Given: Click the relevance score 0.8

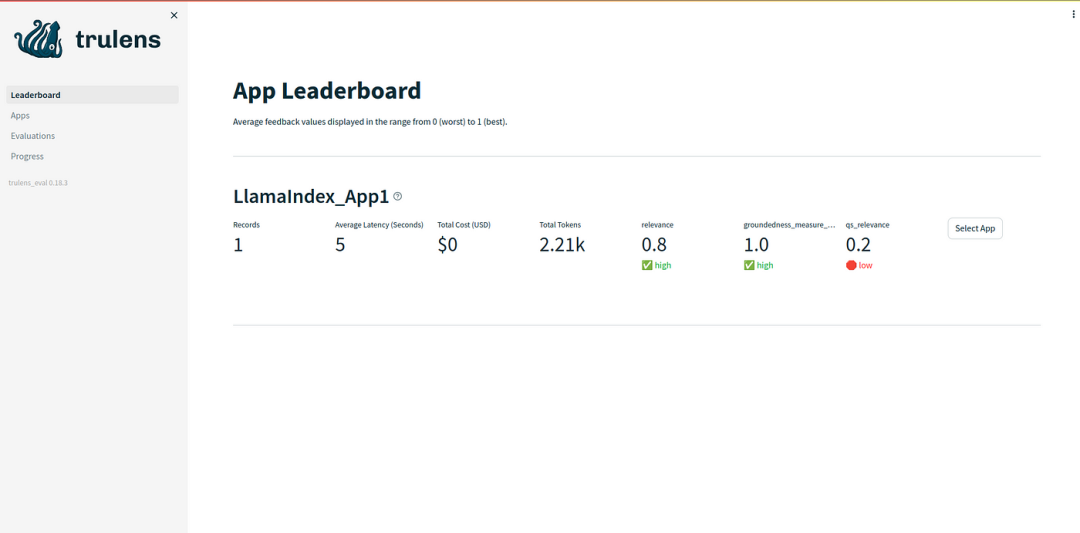Looking at the screenshot, I should tap(654, 244).
